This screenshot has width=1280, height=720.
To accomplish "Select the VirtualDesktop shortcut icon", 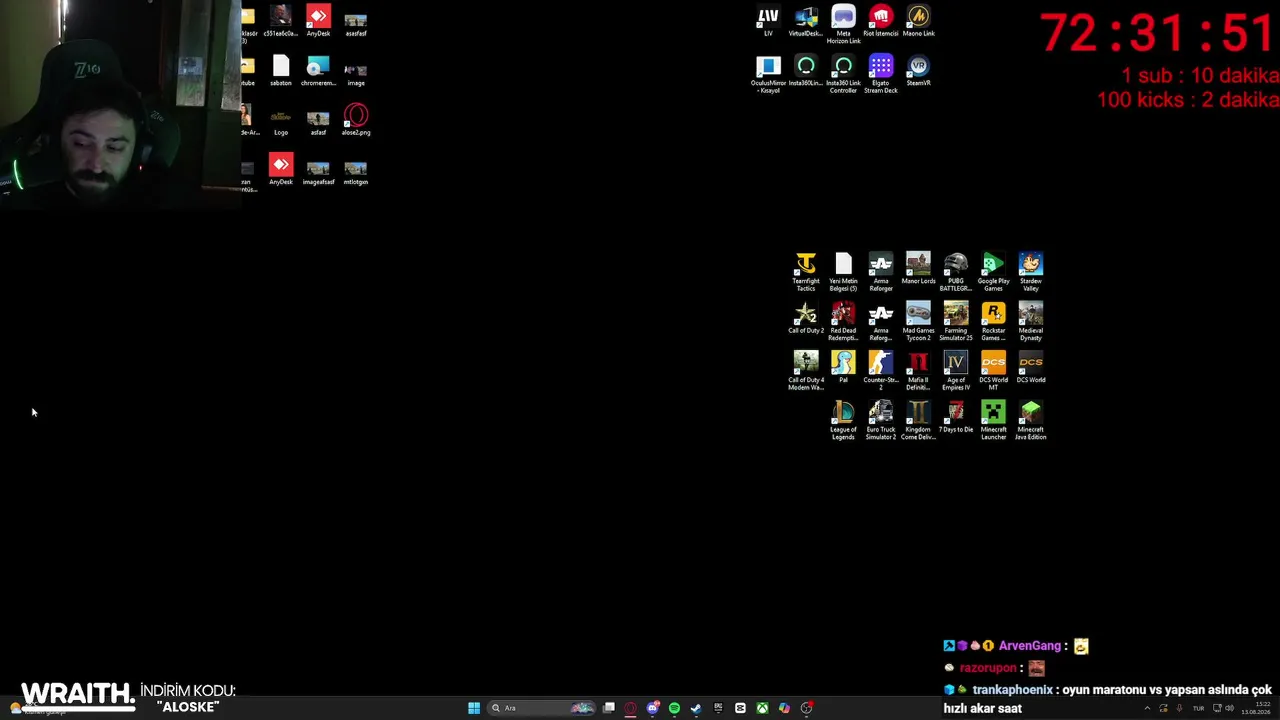I will 806,22.
